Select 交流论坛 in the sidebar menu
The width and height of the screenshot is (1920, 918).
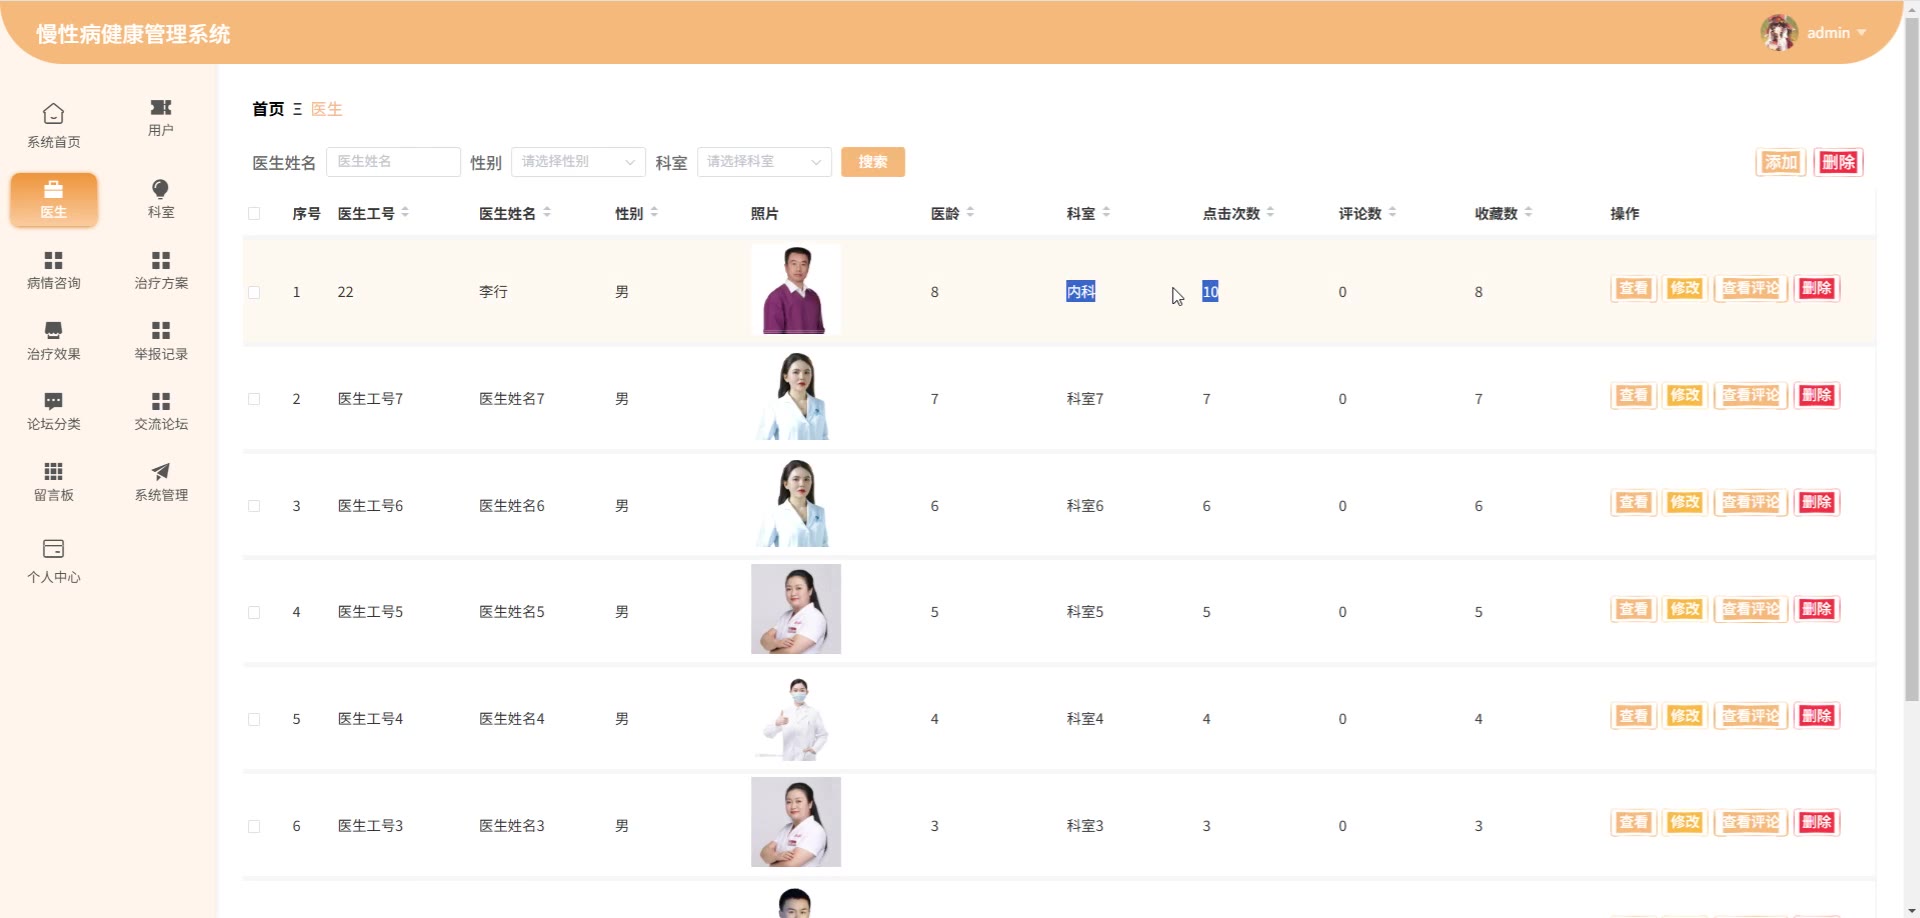(x=160, y=402)
